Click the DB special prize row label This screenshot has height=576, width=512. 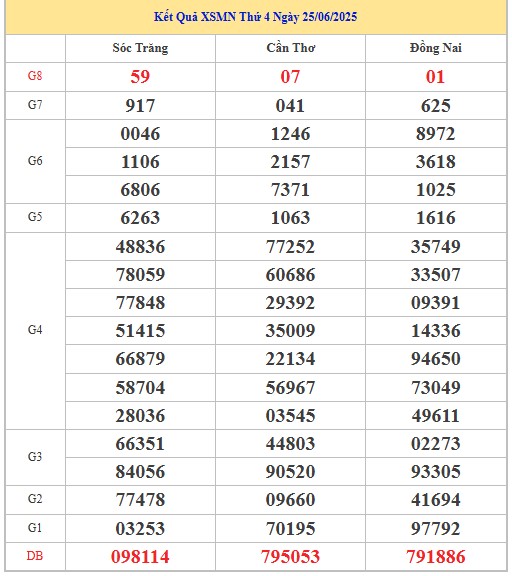[x=35, y=556]
